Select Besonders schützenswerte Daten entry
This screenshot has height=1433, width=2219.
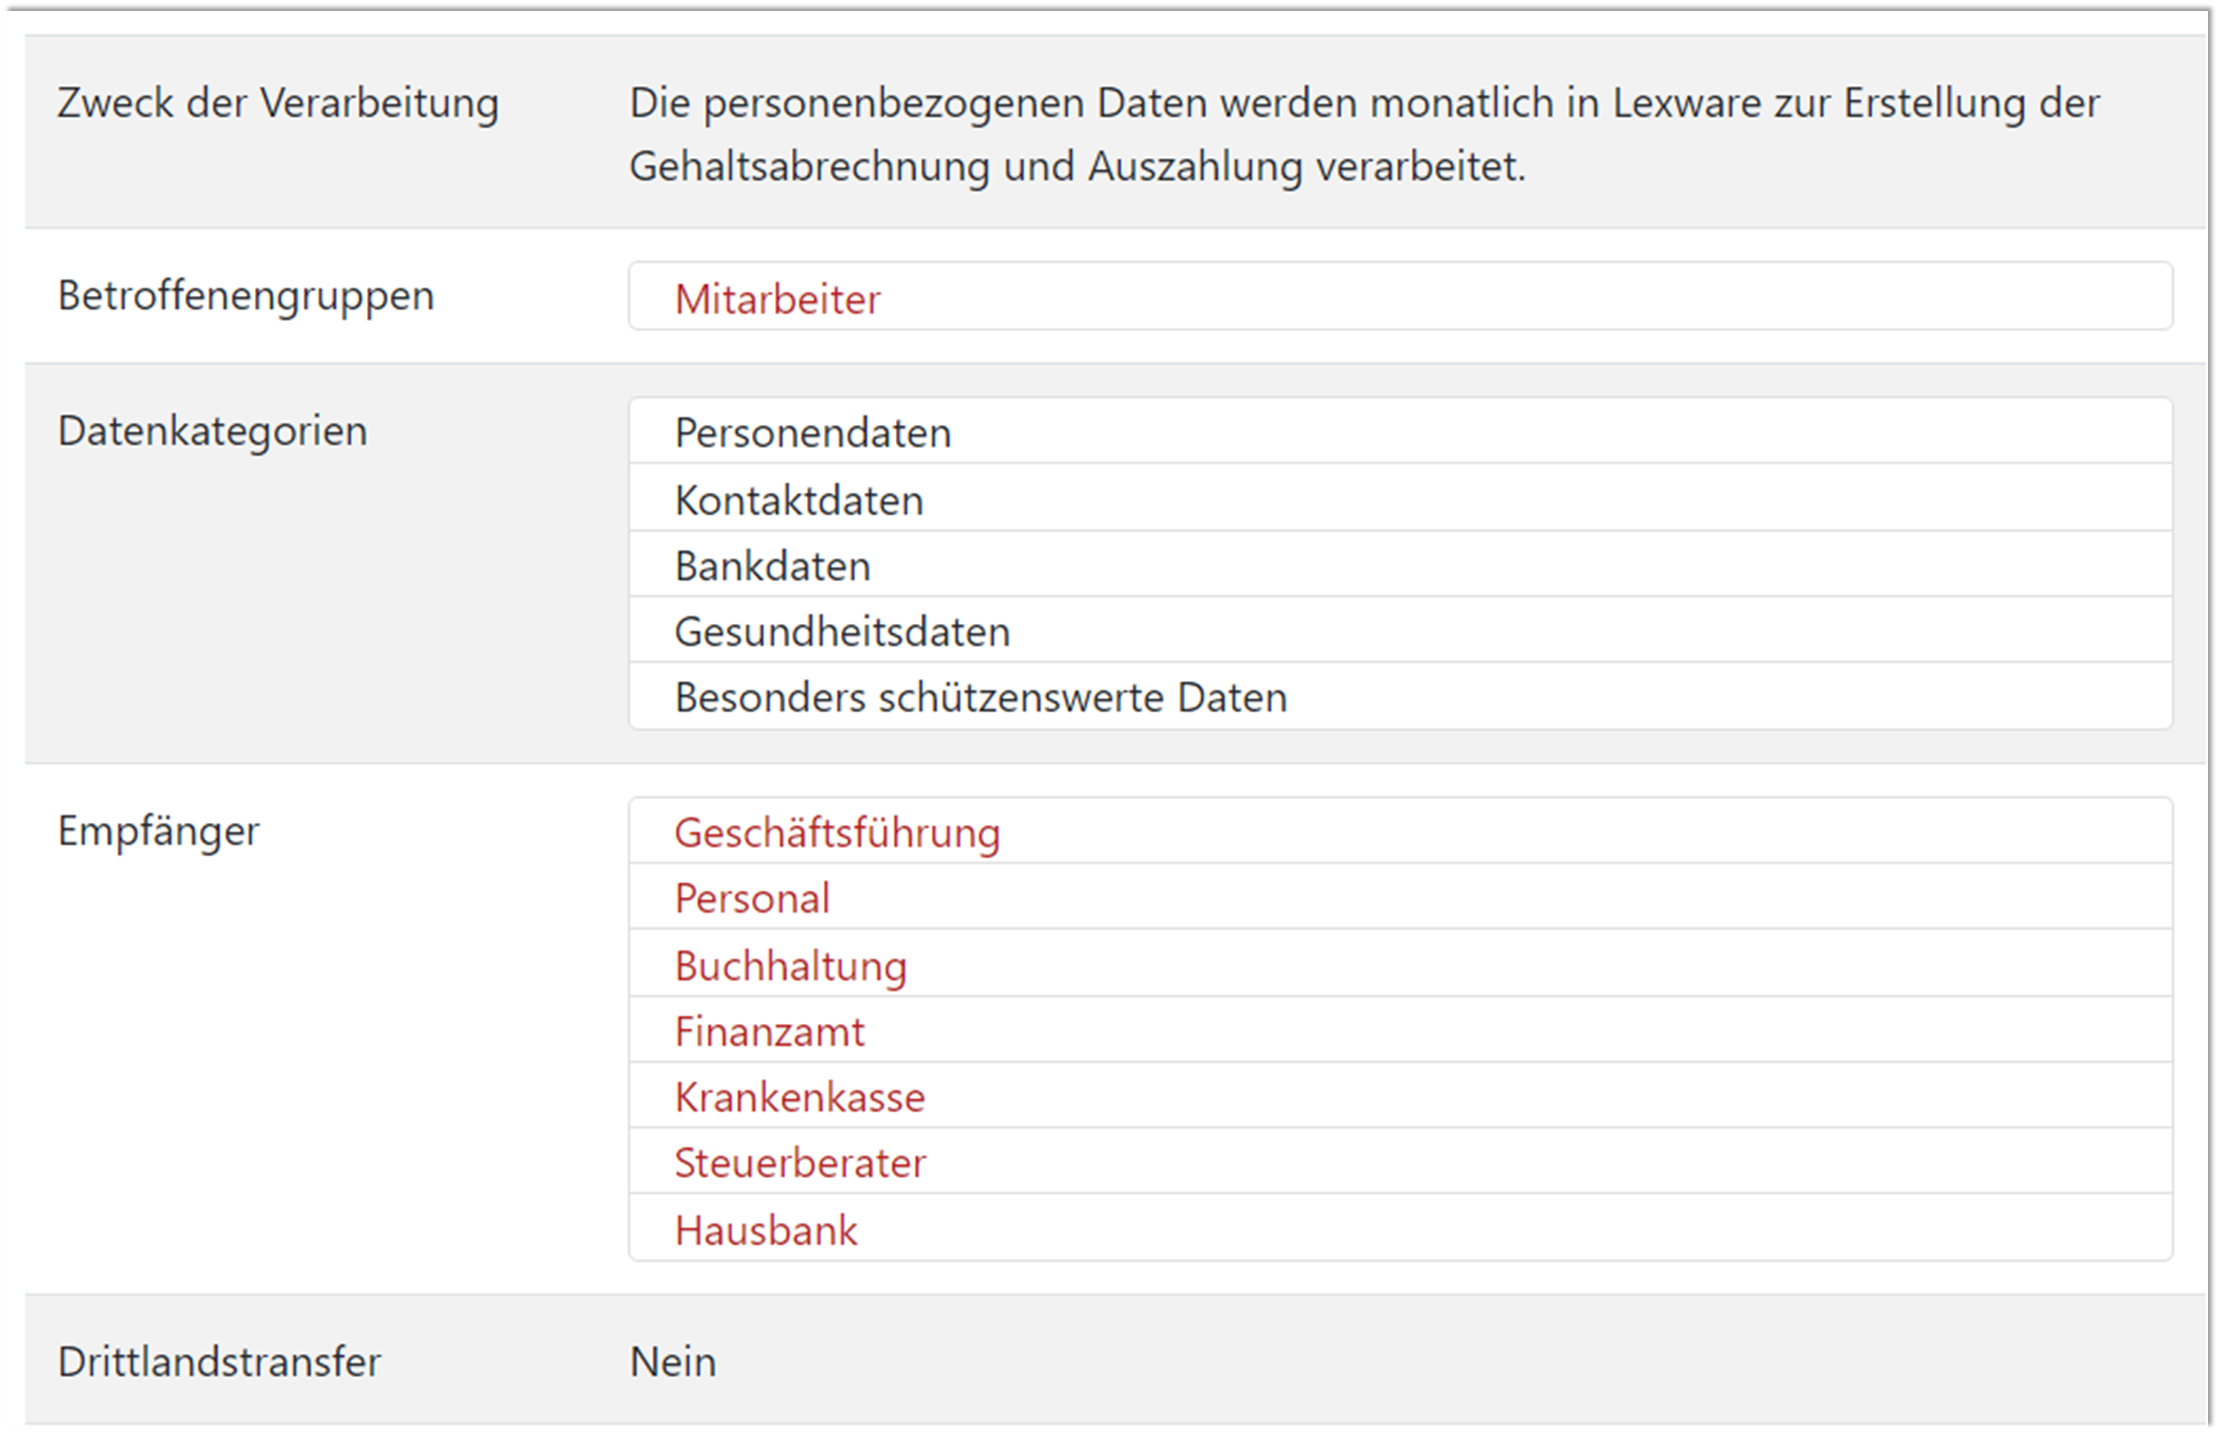(981, 697)
